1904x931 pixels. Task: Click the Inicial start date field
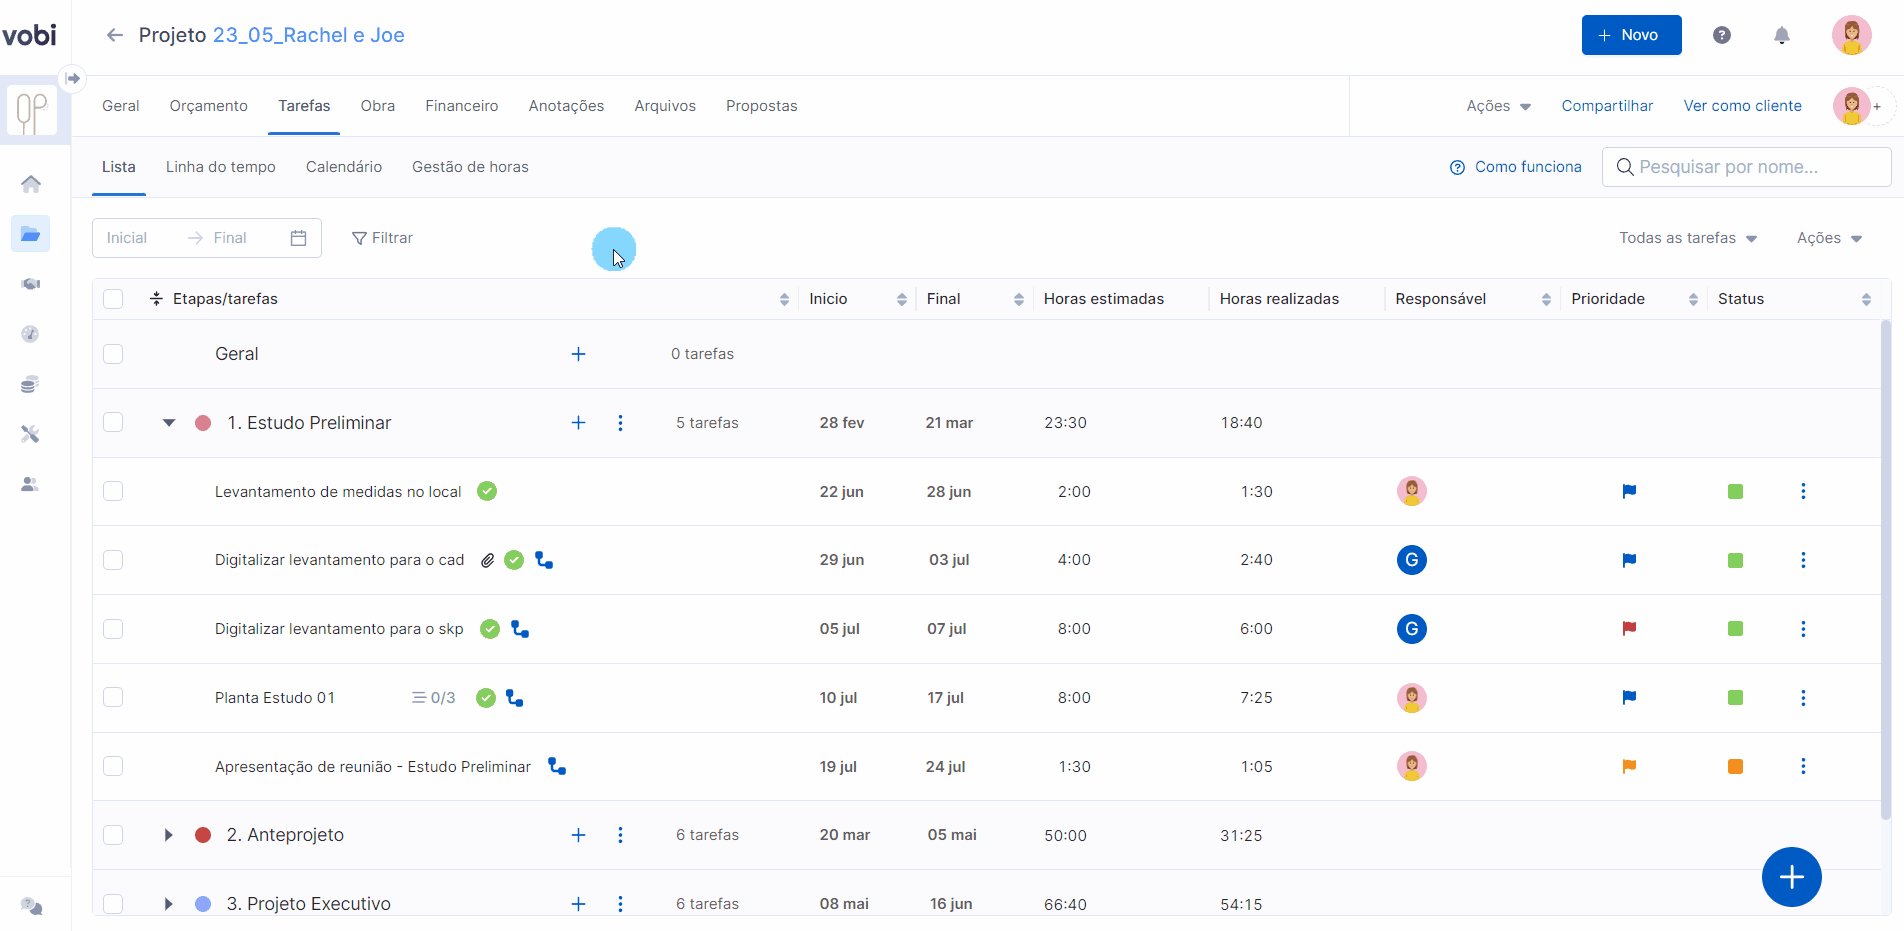tap(127, 238)
